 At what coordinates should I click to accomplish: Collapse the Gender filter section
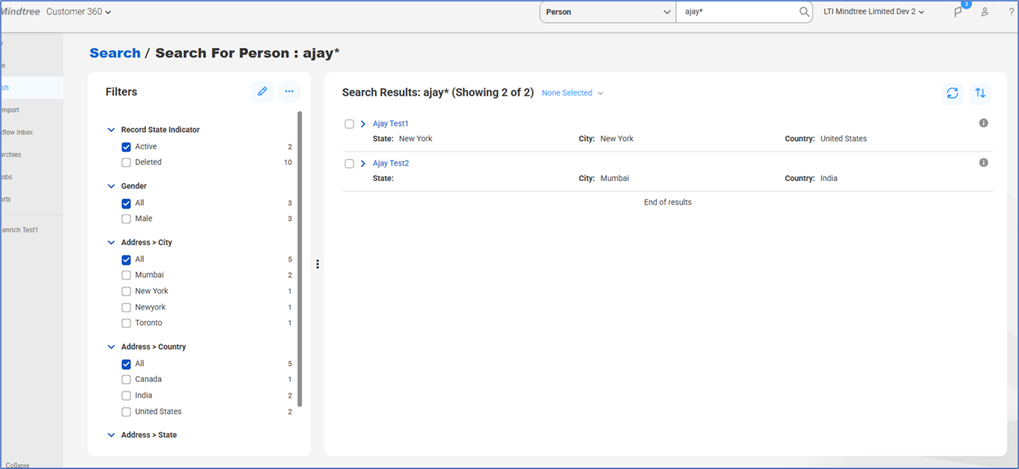111,186
